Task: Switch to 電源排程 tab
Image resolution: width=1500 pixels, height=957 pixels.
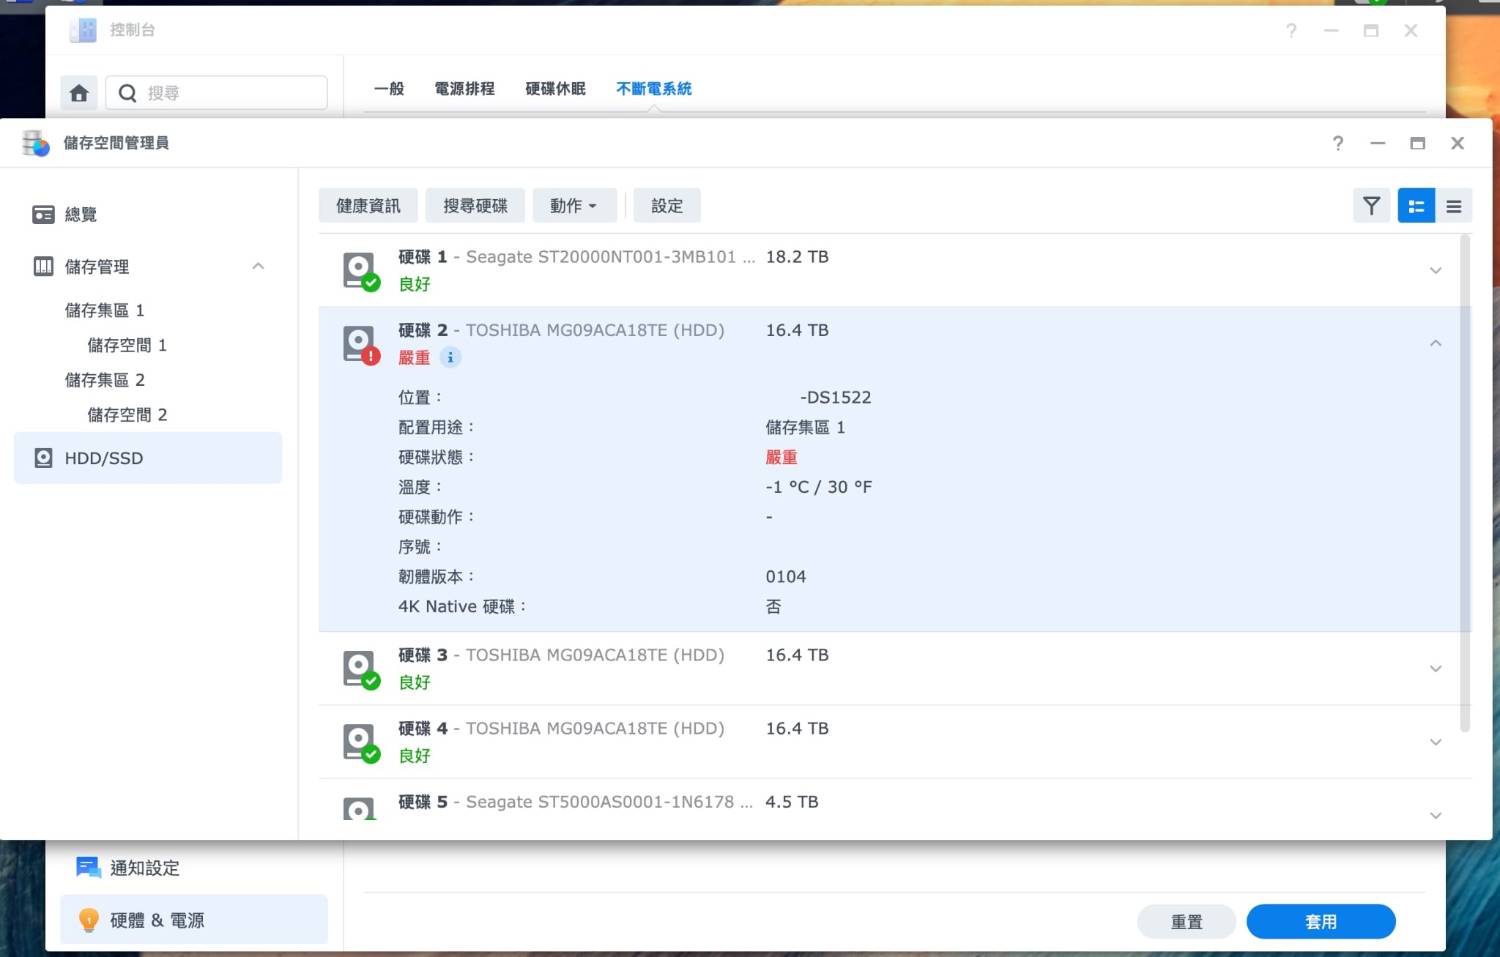Action: pos(464,88)
